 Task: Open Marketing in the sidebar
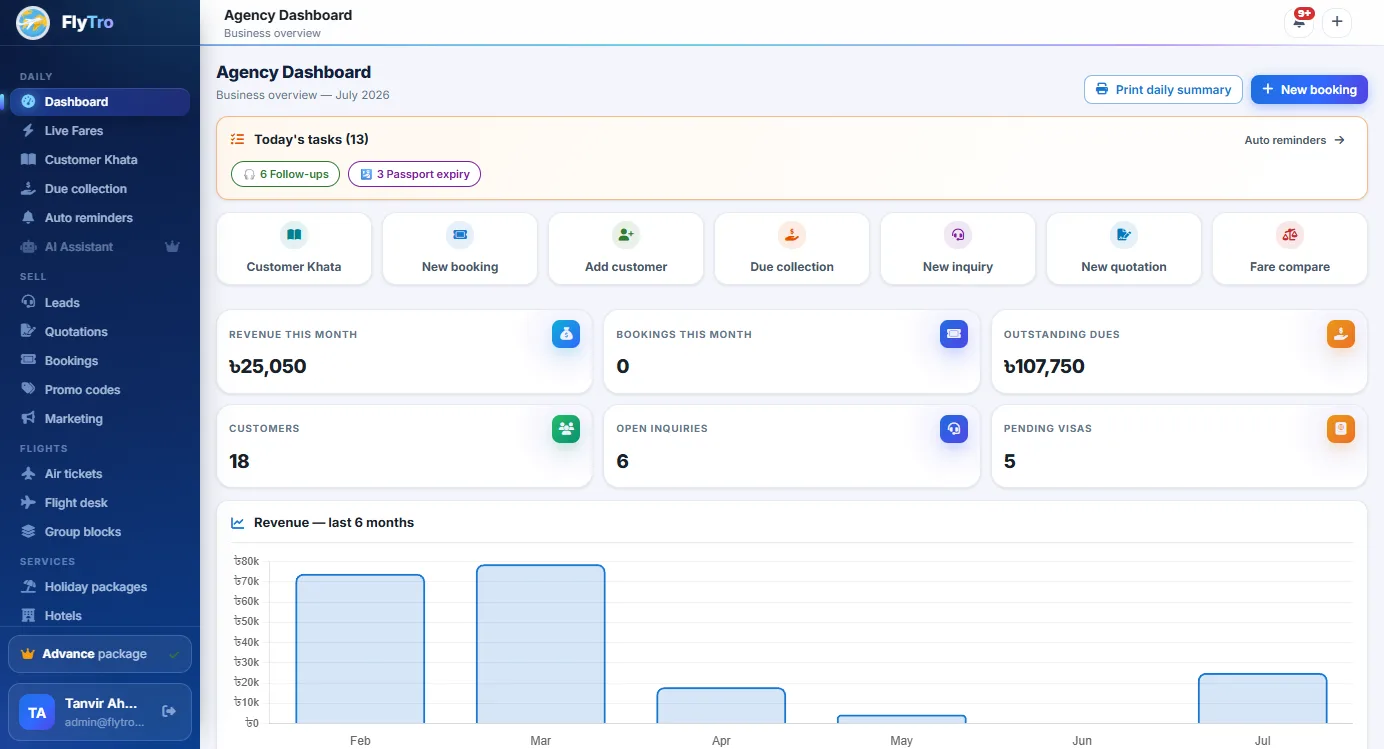tap(100, 419)
